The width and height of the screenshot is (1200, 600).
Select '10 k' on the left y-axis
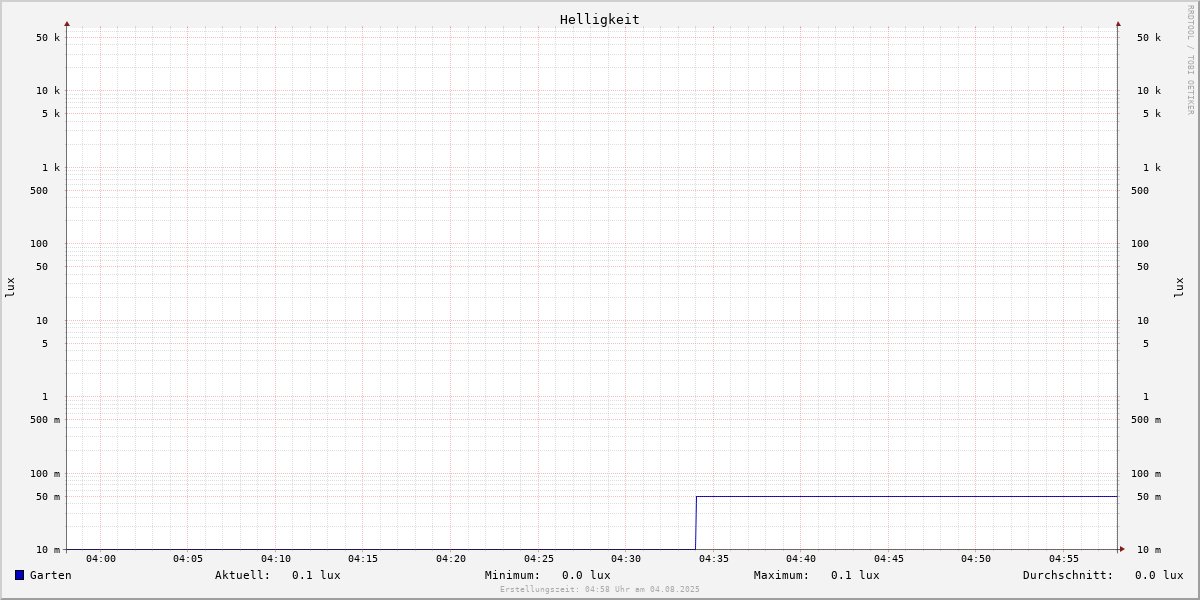pyautogui.click(x=48, y=91)
